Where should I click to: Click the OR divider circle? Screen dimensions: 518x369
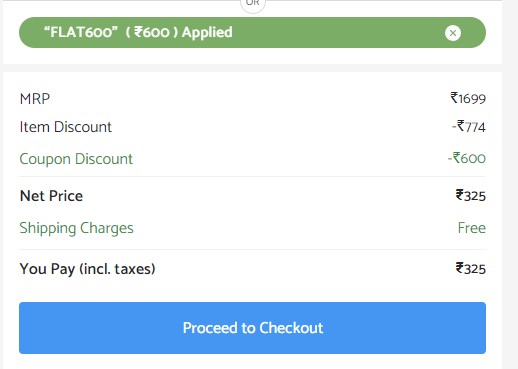tap(253, 4)
